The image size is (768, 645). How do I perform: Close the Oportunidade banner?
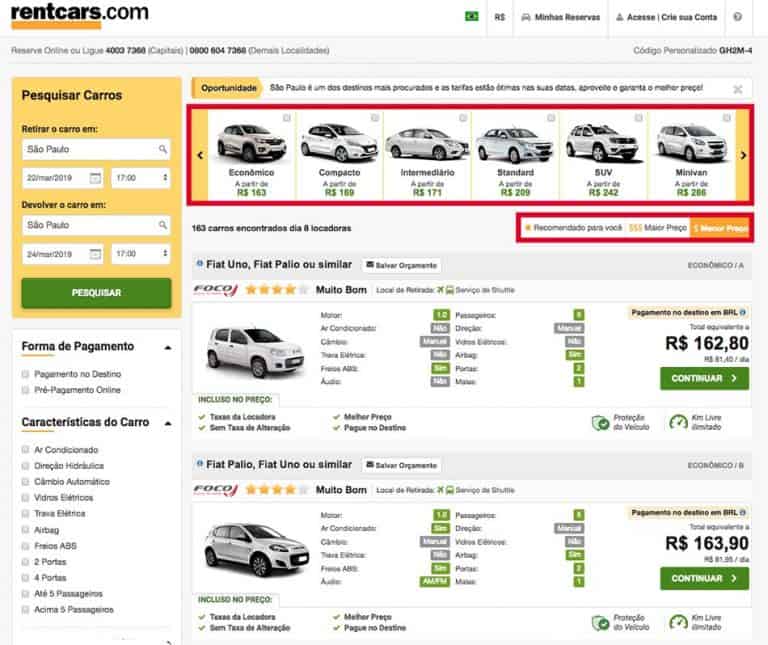point(738,89)
